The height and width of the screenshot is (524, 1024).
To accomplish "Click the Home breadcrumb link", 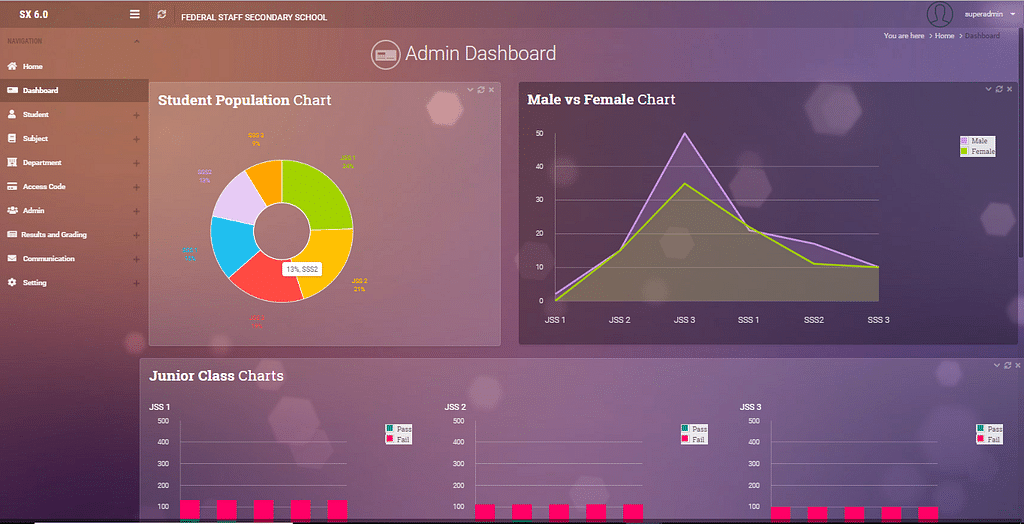I will (944, 36).
